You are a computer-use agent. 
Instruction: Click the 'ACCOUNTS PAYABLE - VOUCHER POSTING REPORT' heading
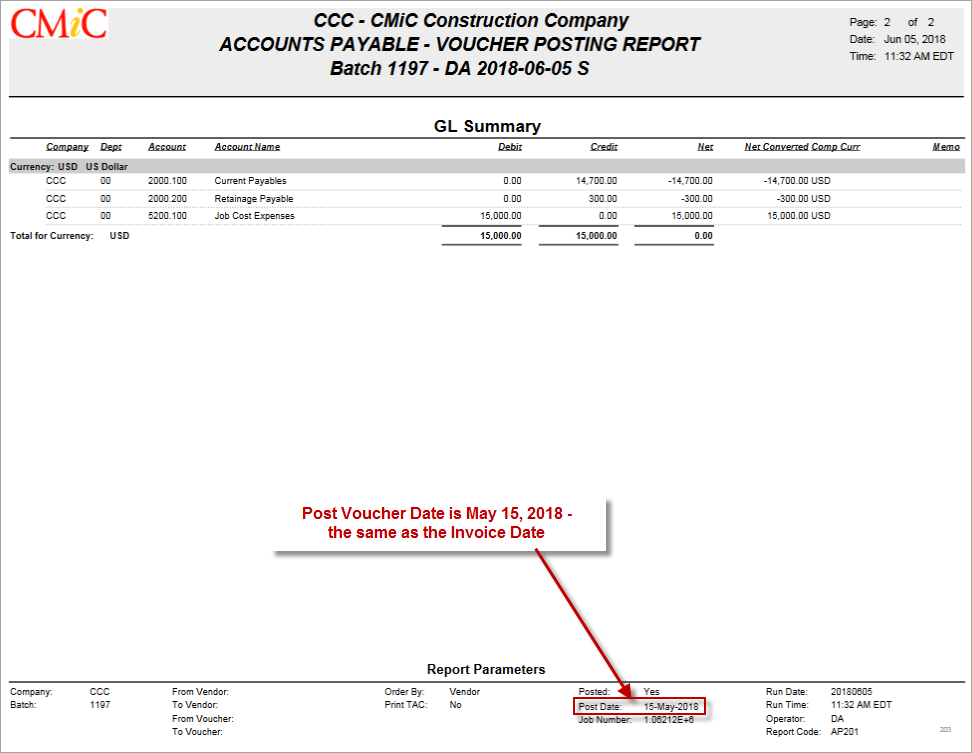[459, 45]
